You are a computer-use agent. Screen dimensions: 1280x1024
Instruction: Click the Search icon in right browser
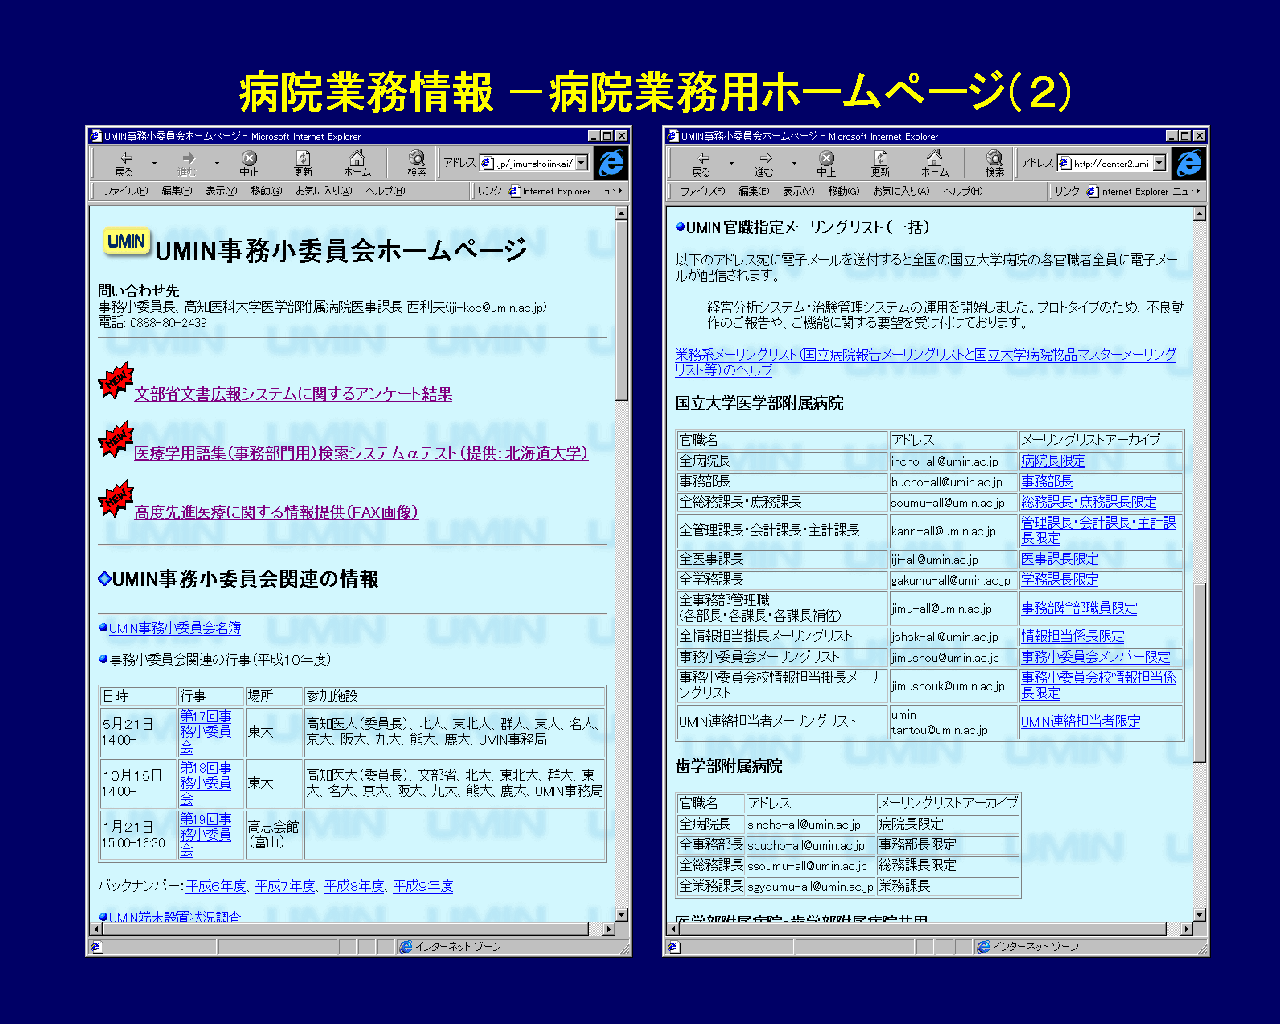click(x=994, y=162)
